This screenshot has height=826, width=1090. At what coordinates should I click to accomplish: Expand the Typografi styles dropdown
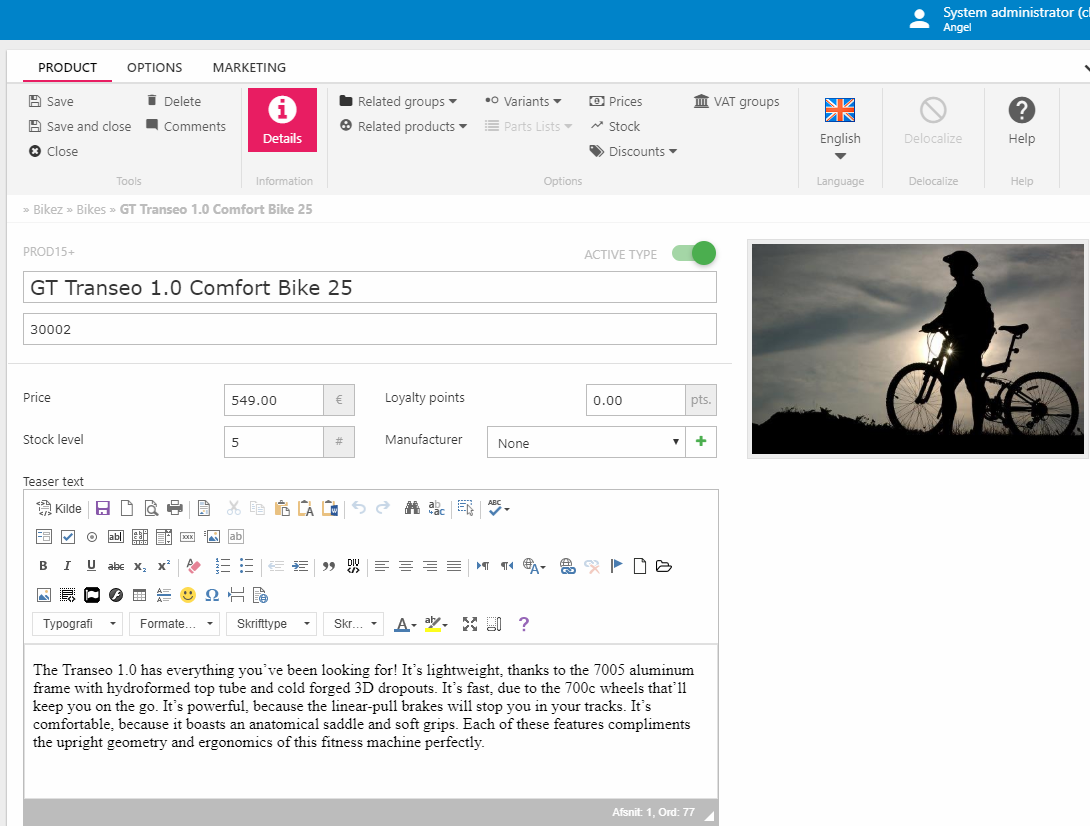(x=77, y=624)
